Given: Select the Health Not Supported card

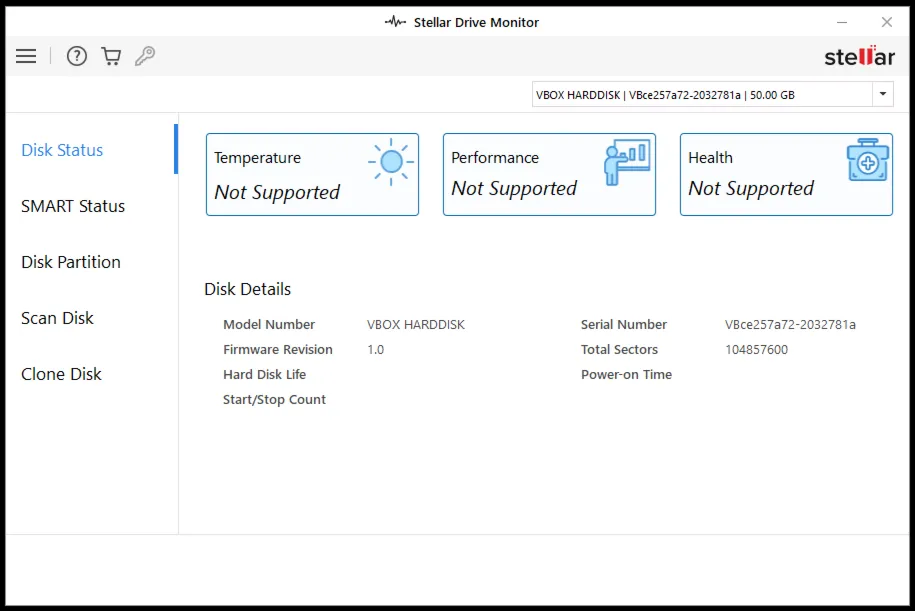Looking at the screenshot, I should [x=786, y=174].
